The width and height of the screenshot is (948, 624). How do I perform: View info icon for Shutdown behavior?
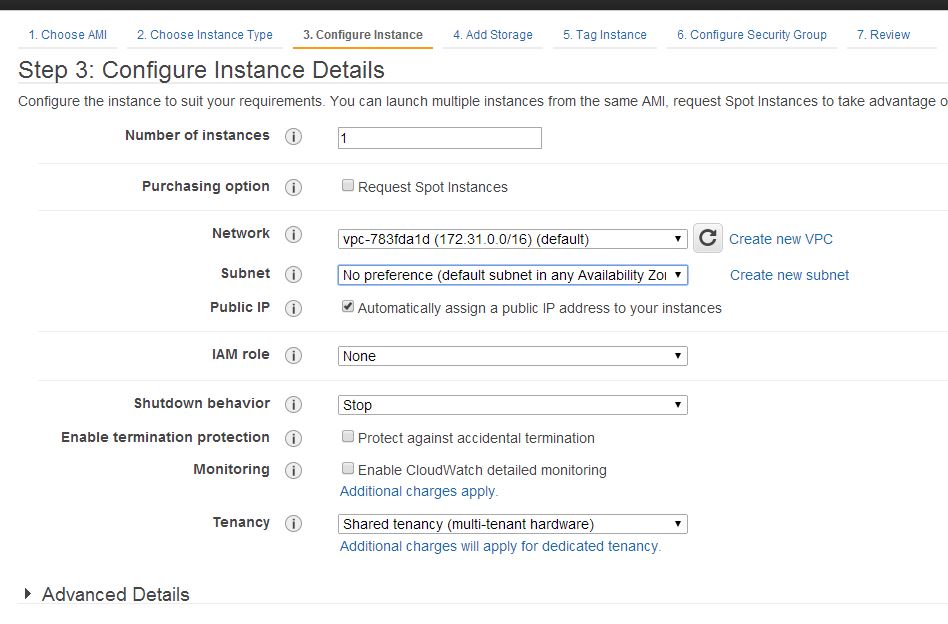(x=293, y=405)
